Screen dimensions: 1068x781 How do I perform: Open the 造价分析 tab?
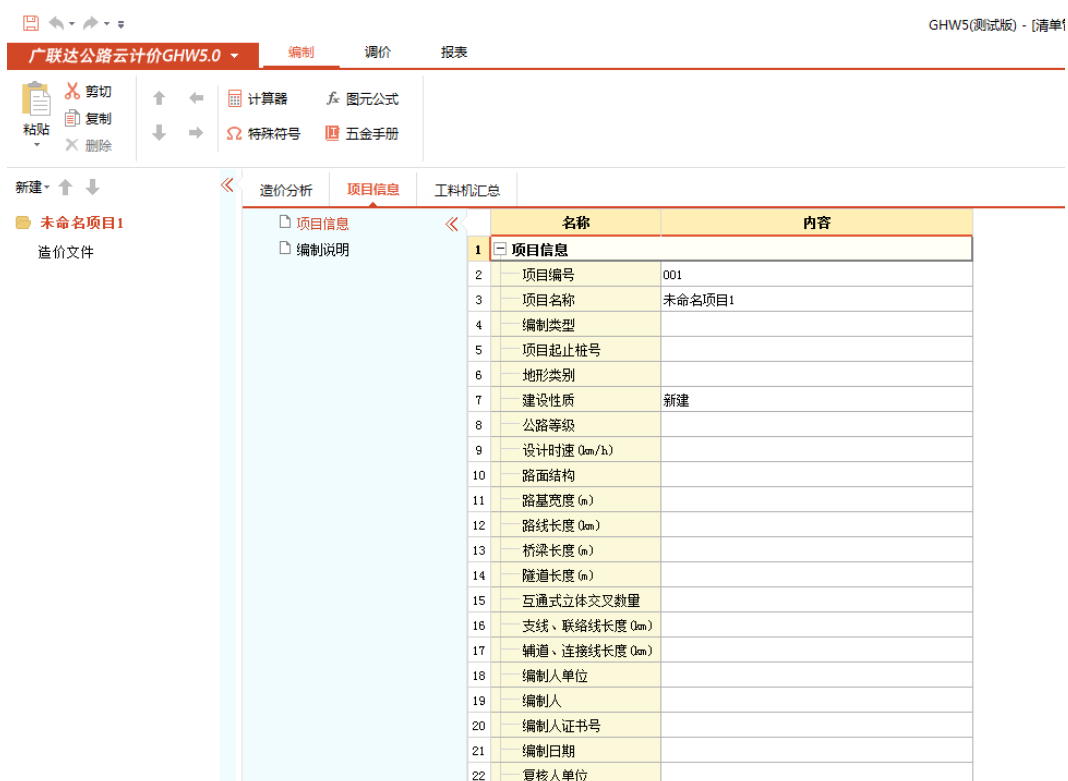coord(286,190)
